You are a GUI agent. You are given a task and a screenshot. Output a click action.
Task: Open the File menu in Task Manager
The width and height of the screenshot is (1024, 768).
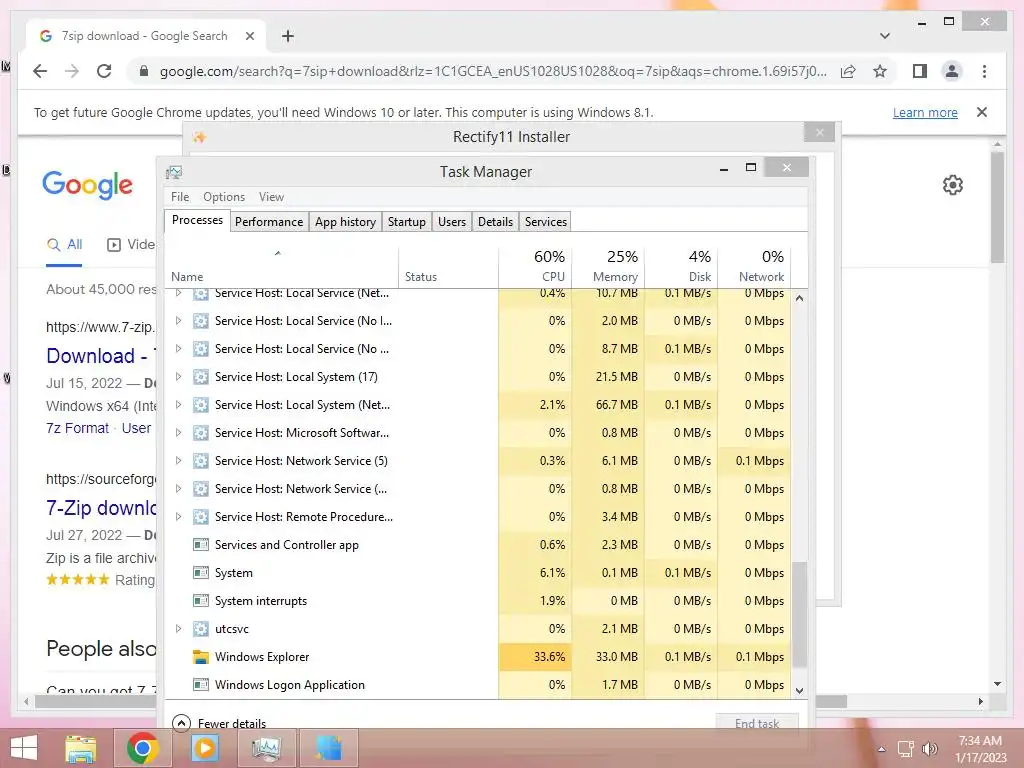point(180,197)
